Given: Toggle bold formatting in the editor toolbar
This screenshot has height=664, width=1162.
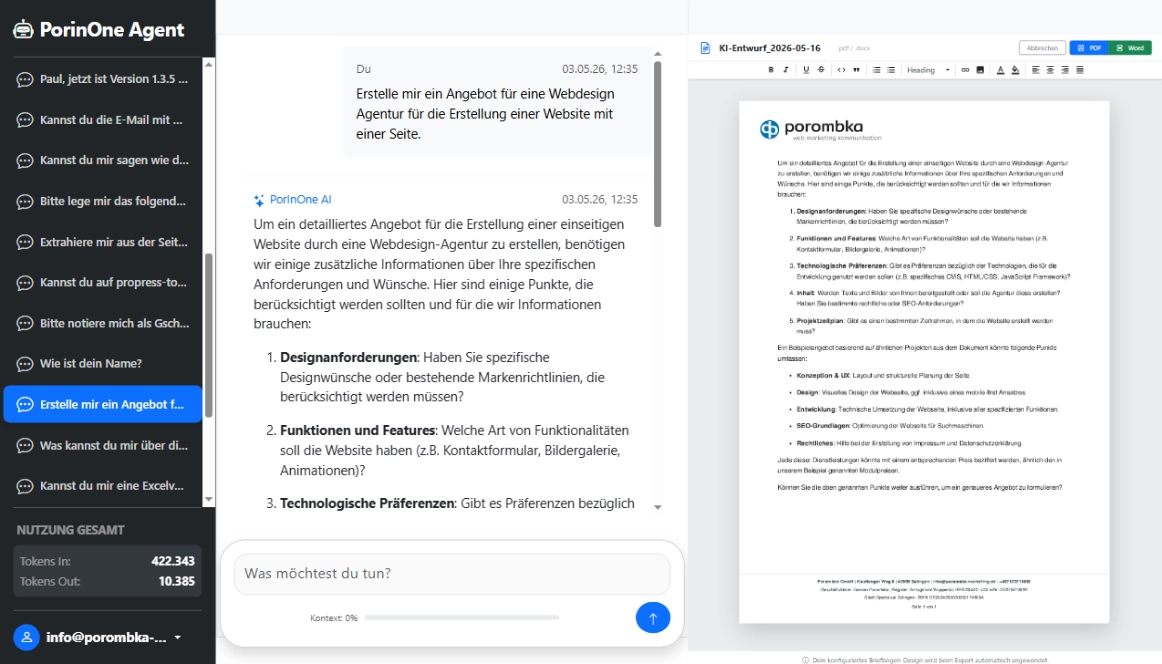Looking at the screenshot, I should 771,70.
